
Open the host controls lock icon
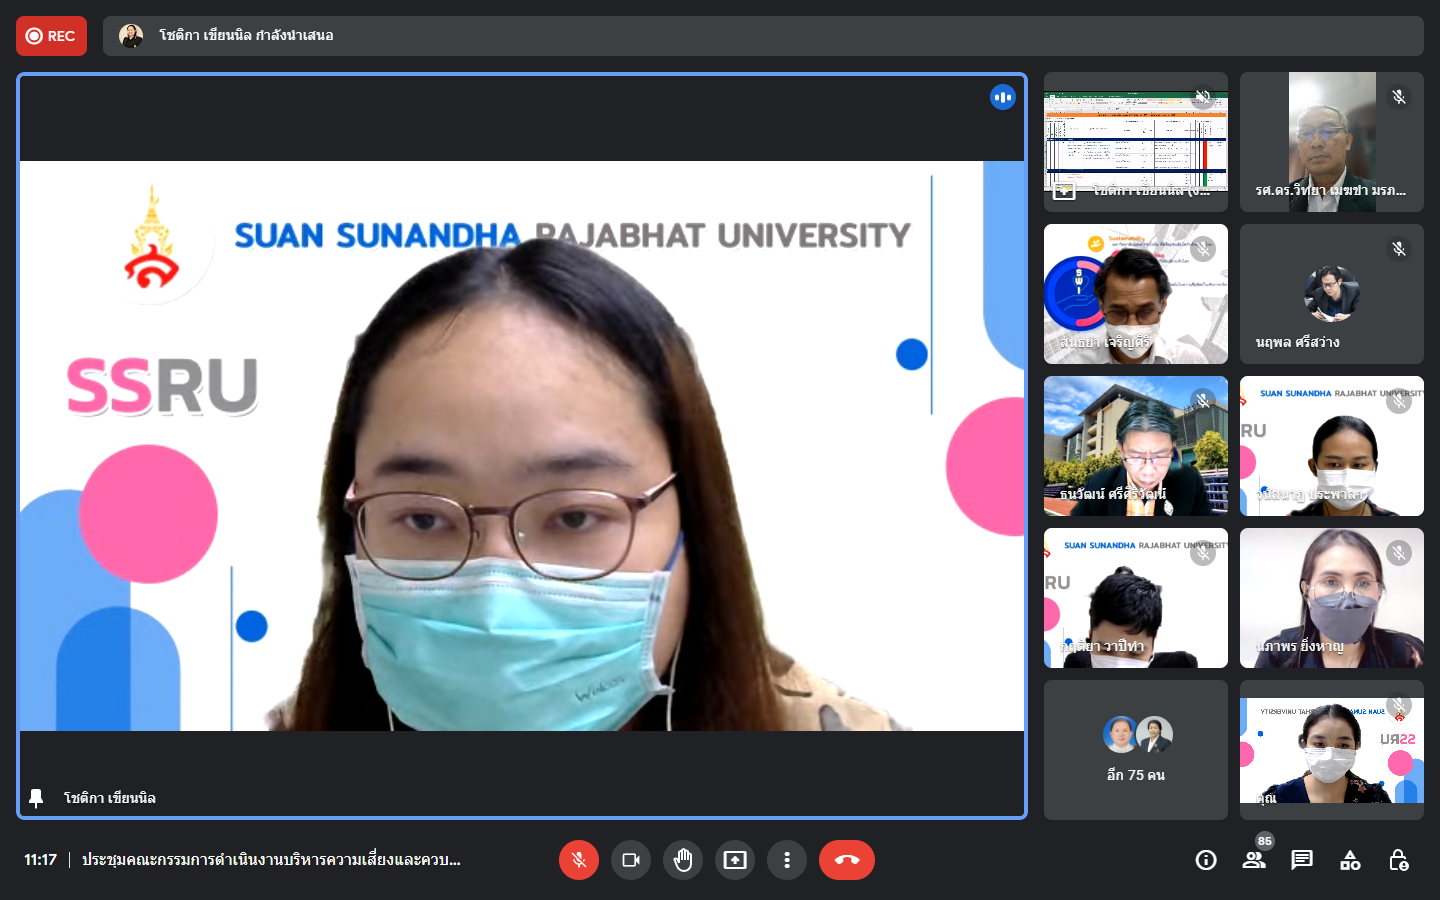click(x=1398, y=860)
